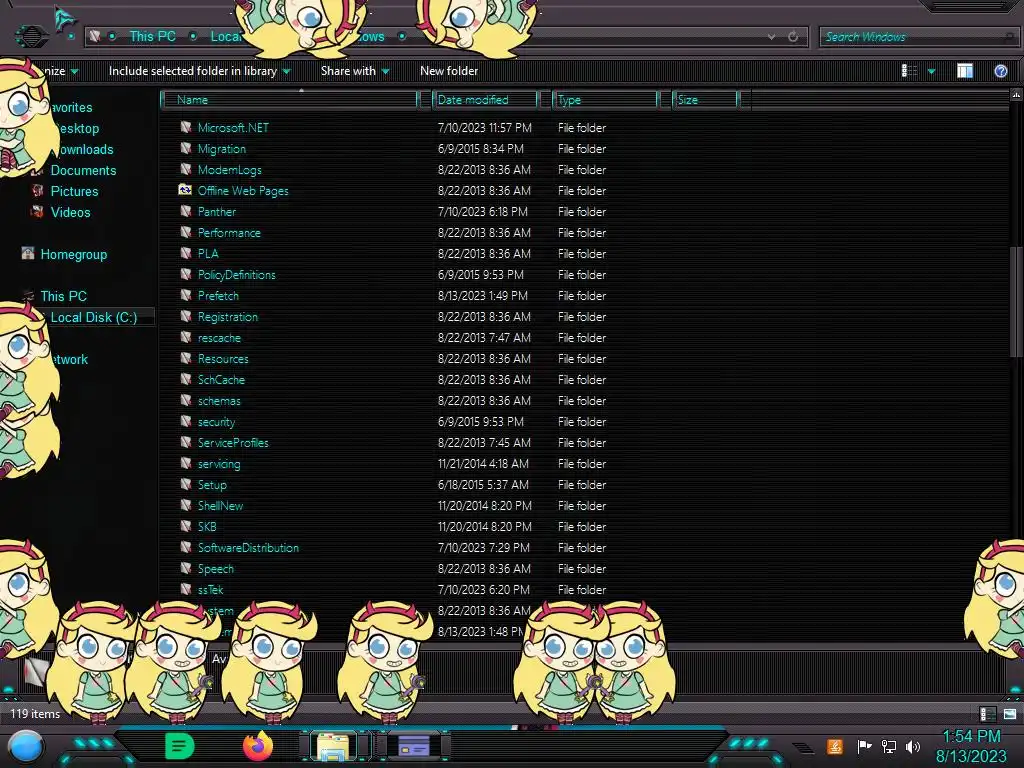Click the network tray icon
Screen dimensions: 1024x768
(x=888, y=746)
